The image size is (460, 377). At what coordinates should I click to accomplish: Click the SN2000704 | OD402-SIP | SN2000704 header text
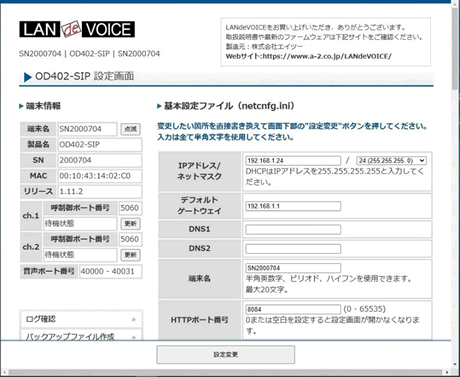point(89,54)
